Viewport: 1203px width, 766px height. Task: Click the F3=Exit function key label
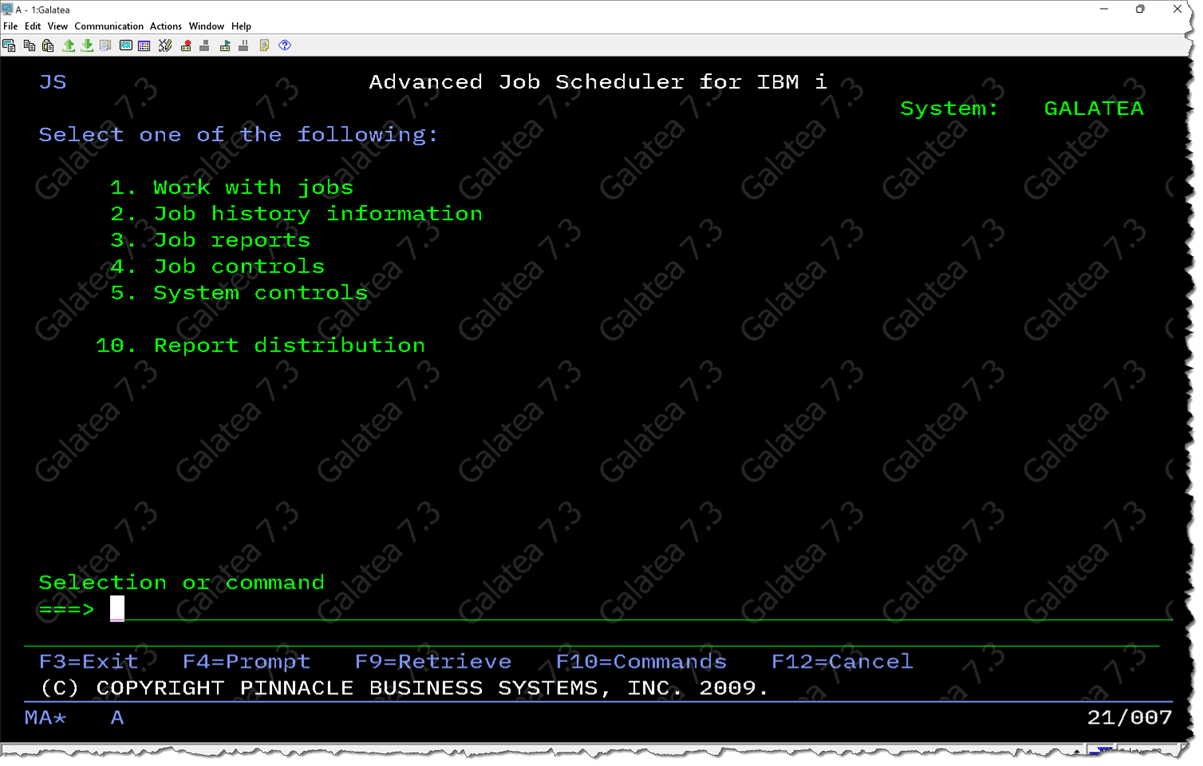coord(88,662)
